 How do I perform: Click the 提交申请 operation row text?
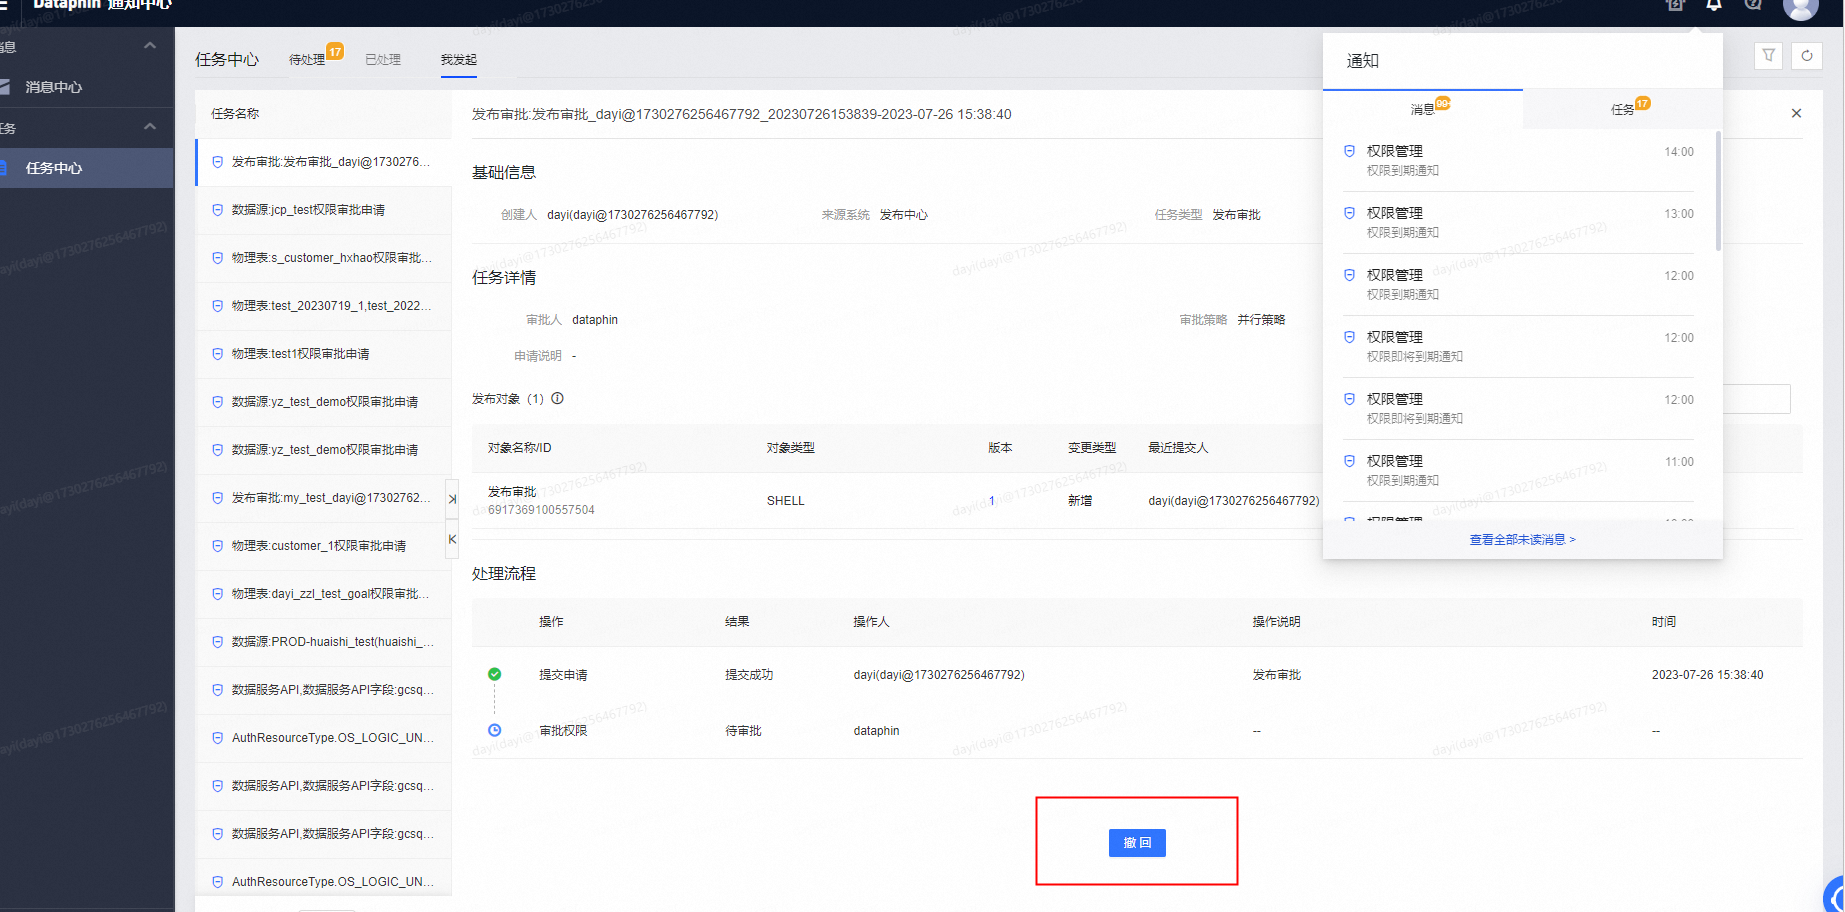coord(563,675)
